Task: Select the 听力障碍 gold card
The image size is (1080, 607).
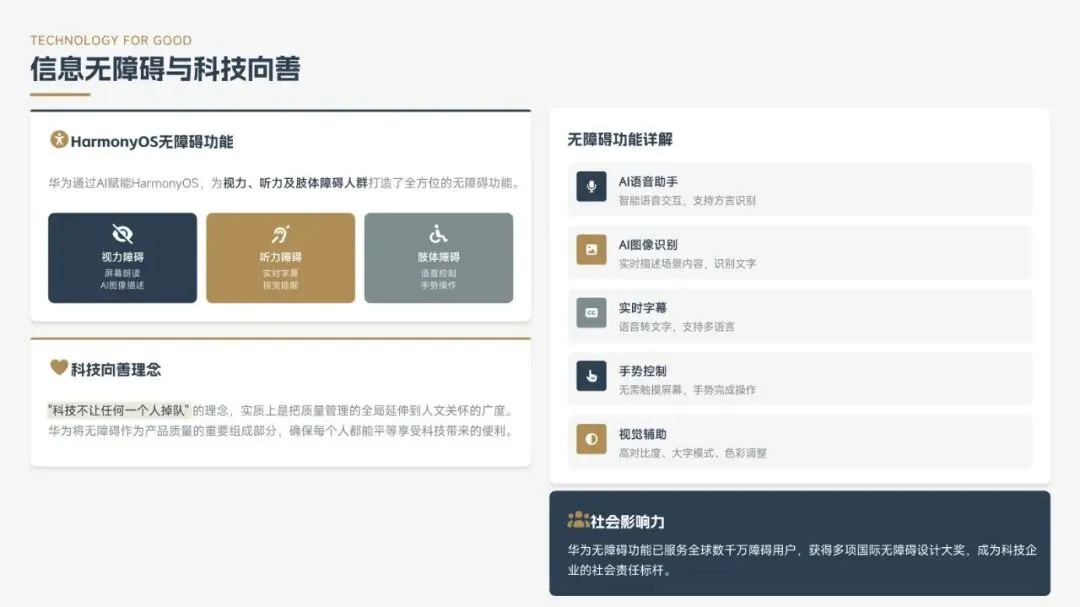Action: point(280,258)
